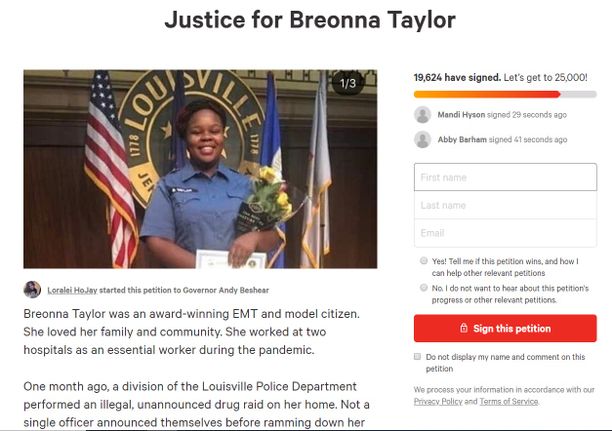Viewport: 612px width, 431px height.
Task: Click the signature progress bar
Action: coord(505,94)
